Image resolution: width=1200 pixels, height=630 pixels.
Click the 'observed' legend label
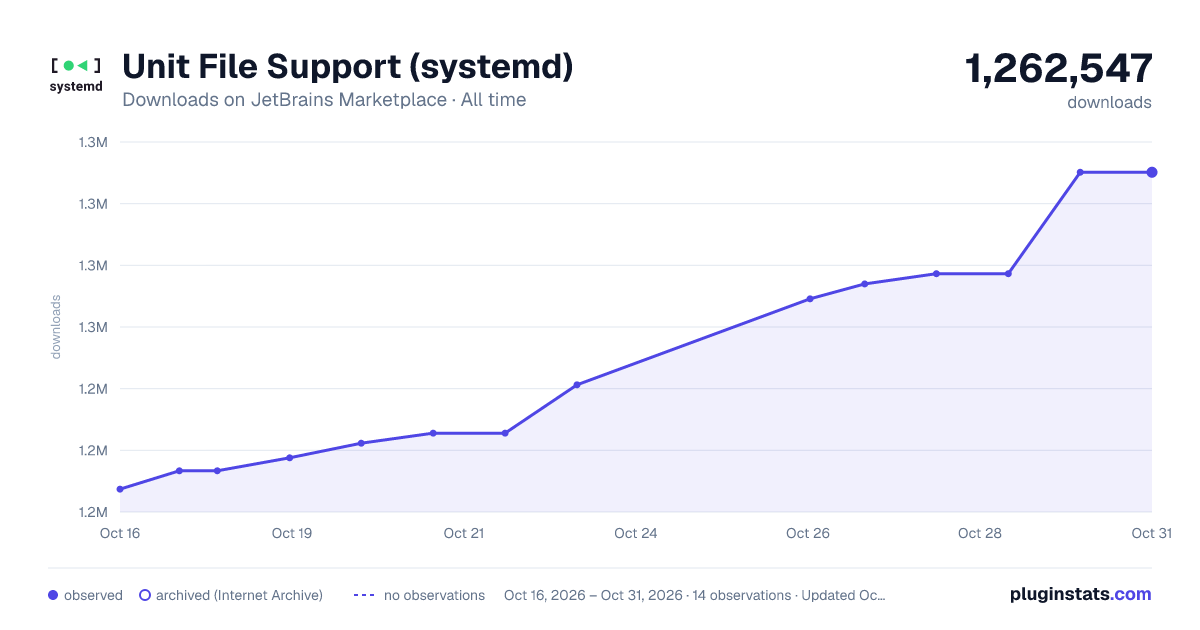coord(93,595)
